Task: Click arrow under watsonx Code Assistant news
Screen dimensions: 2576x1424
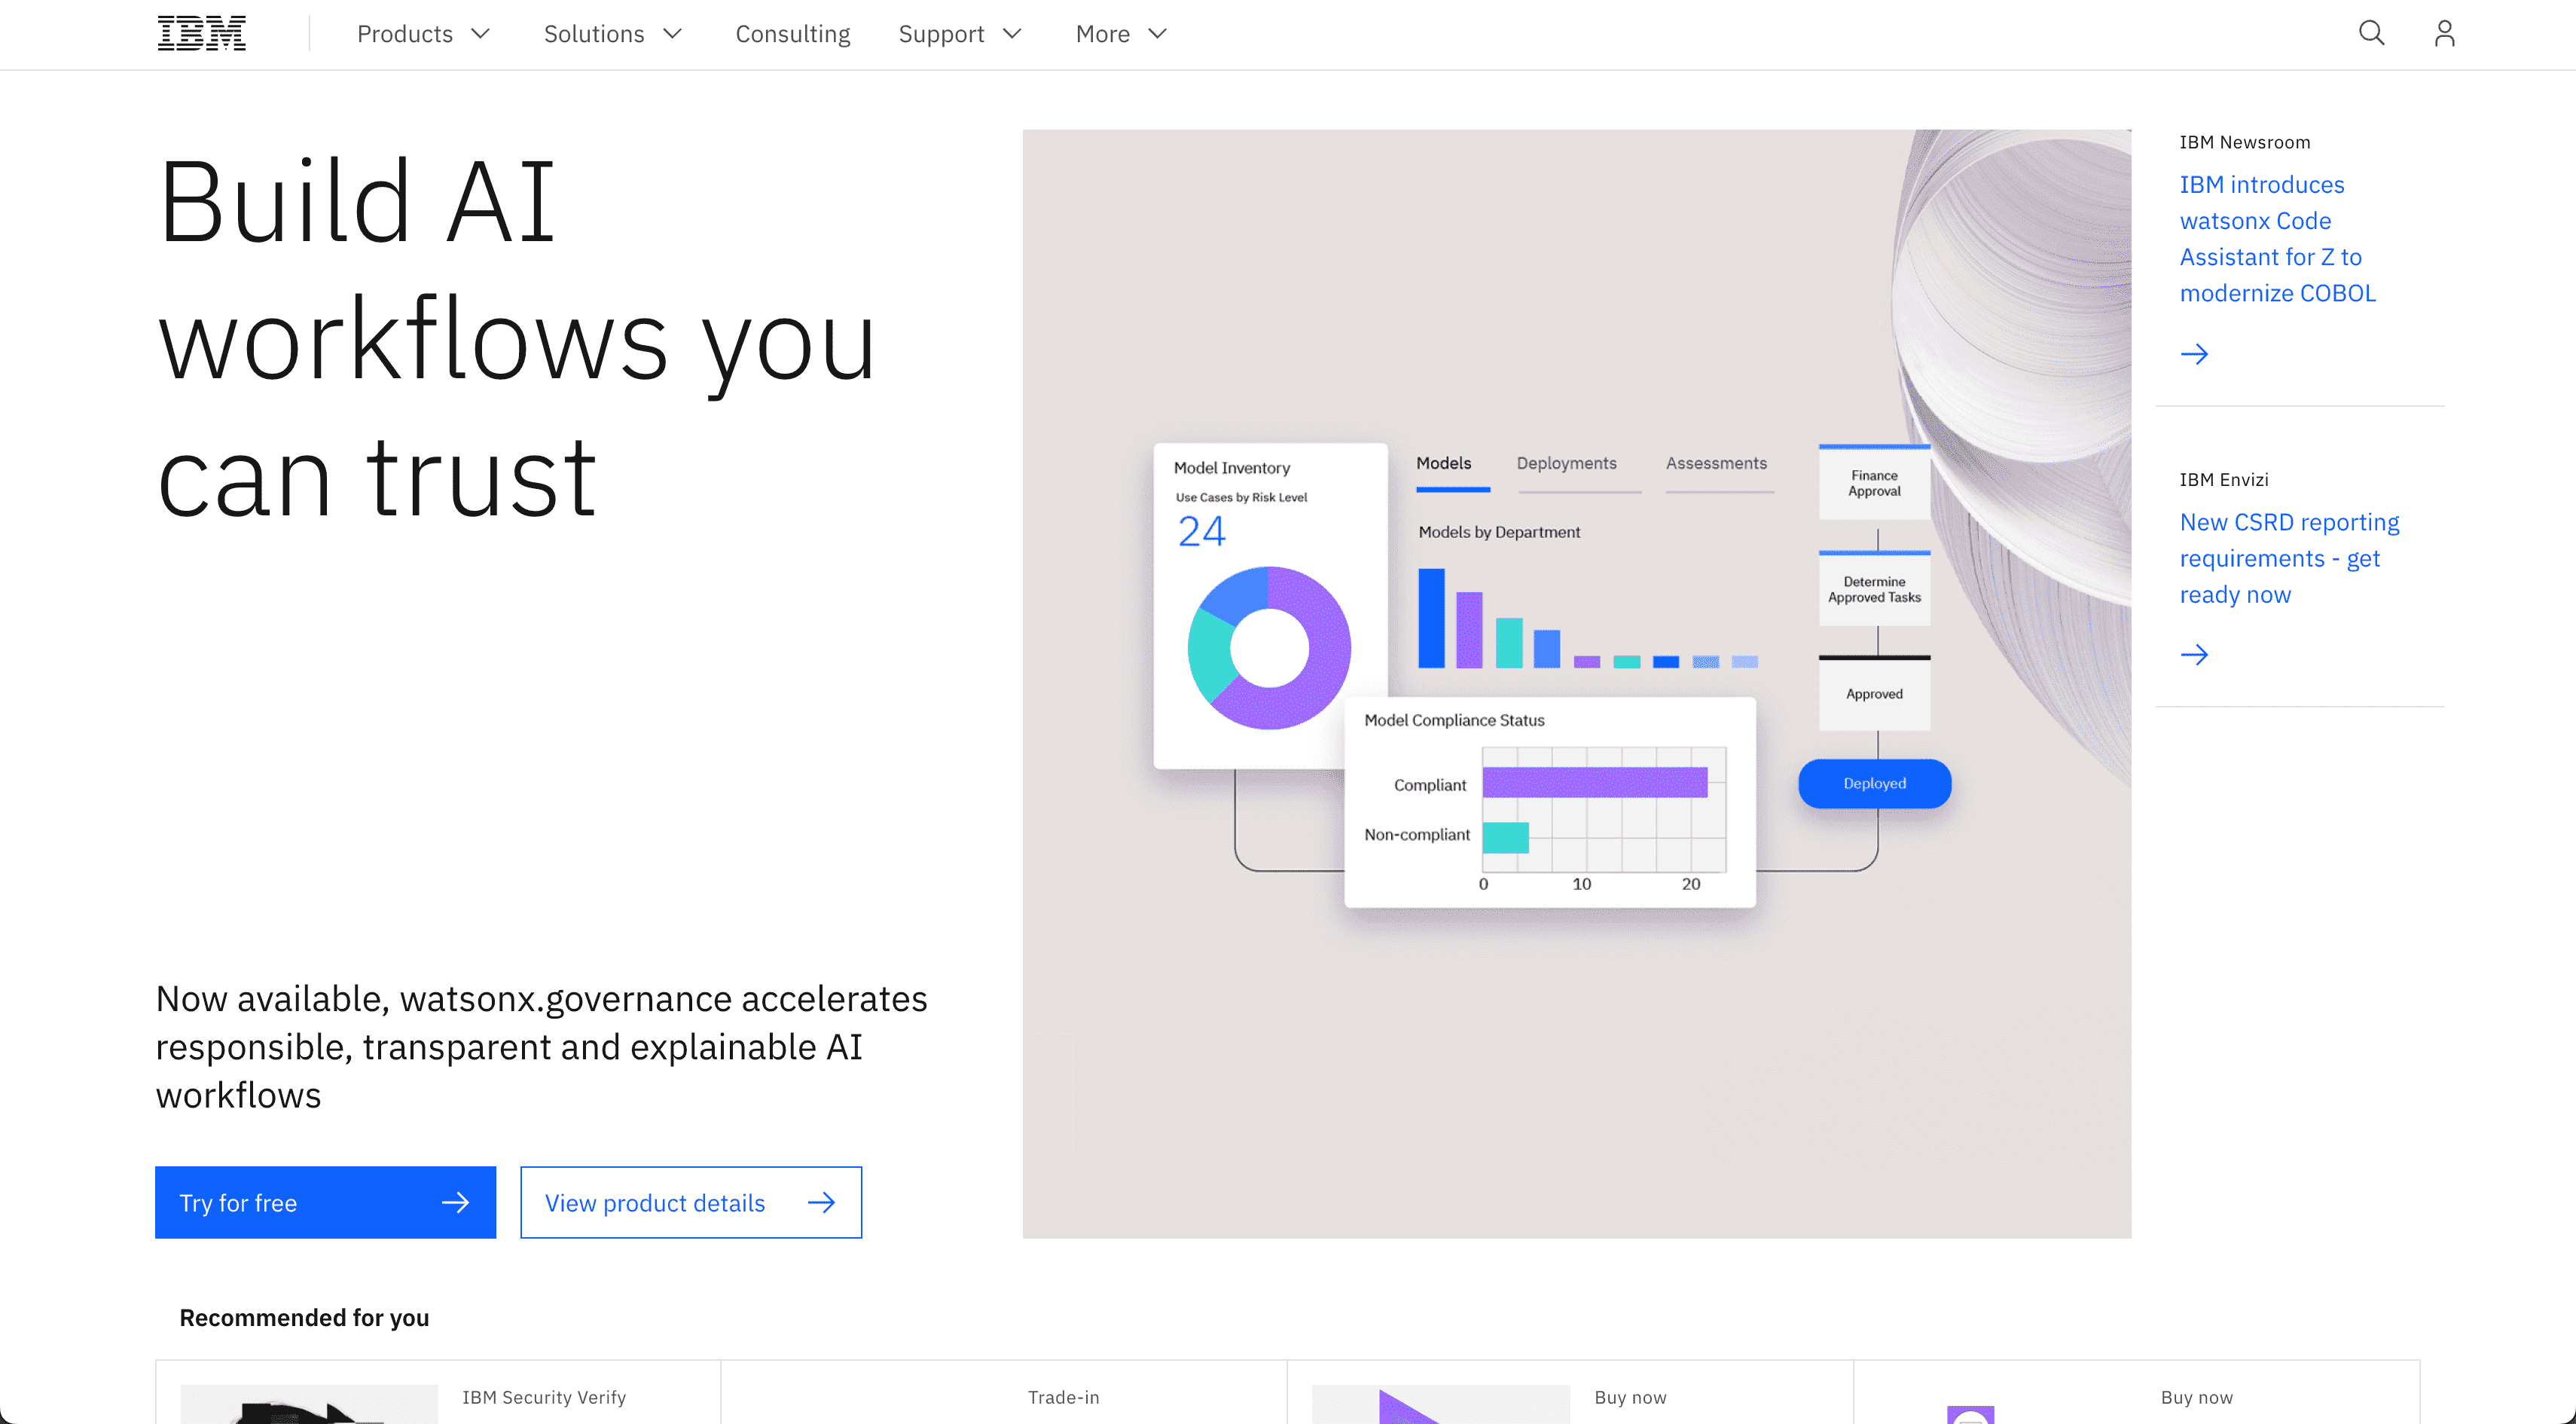Action: 2194,354
